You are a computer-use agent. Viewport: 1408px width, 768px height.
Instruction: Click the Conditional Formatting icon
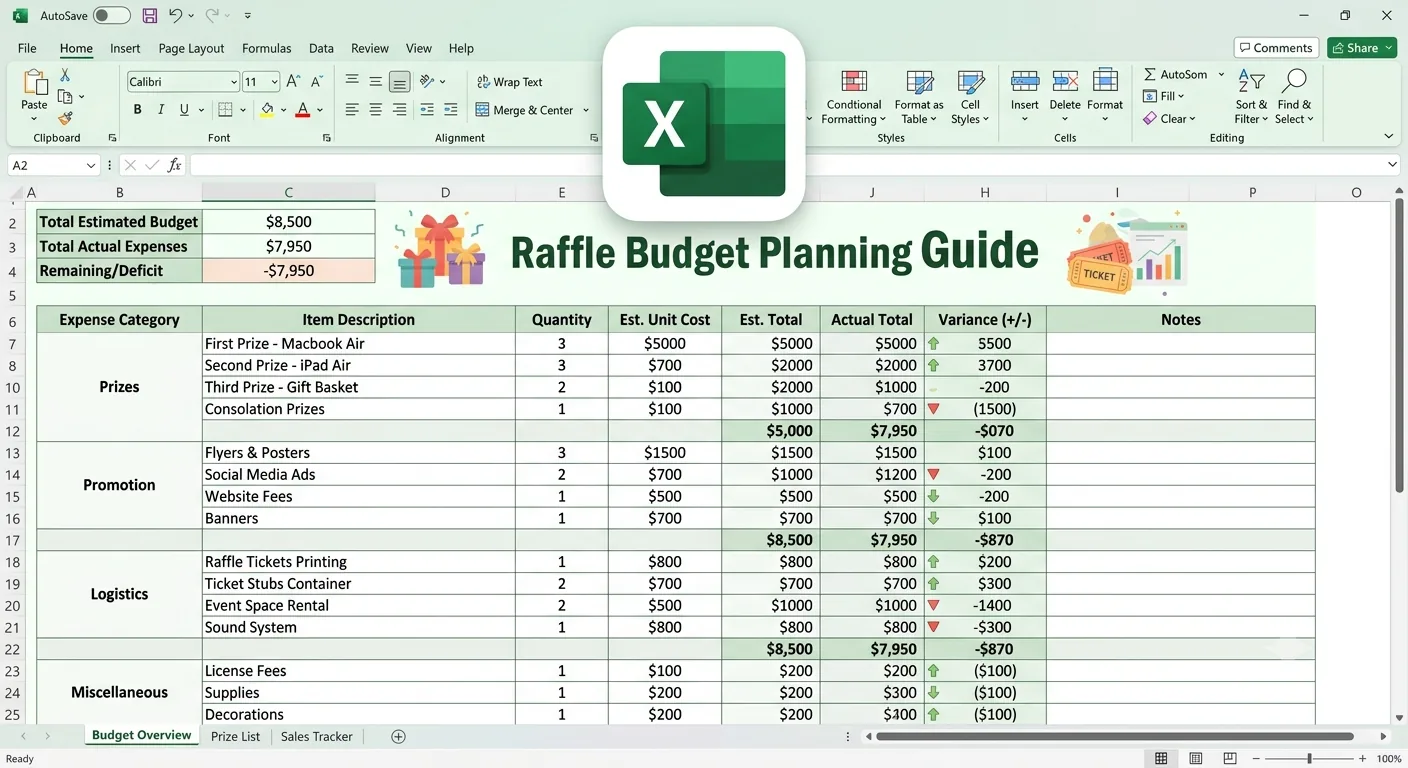tap(854, 82)
